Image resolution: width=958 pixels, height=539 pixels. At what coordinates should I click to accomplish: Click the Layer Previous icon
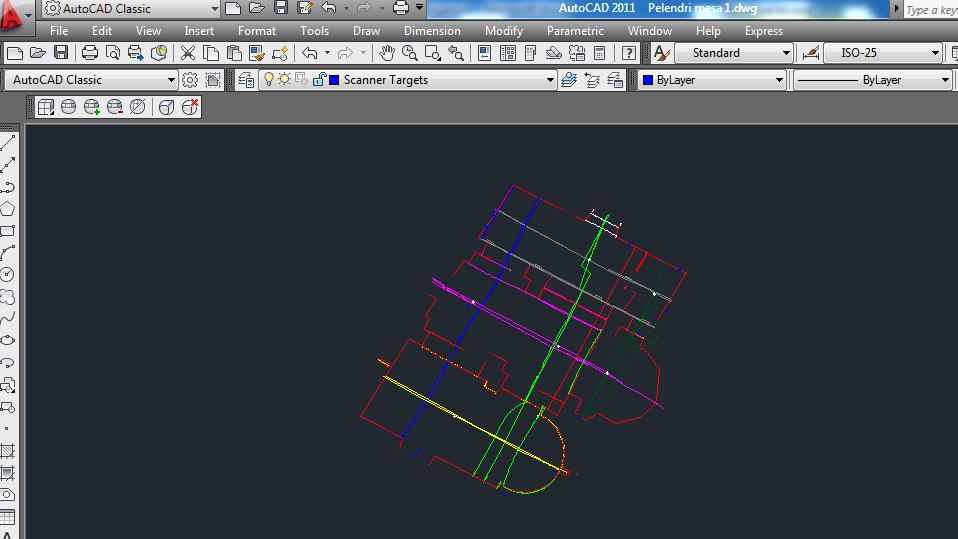[x=592, y=80]
